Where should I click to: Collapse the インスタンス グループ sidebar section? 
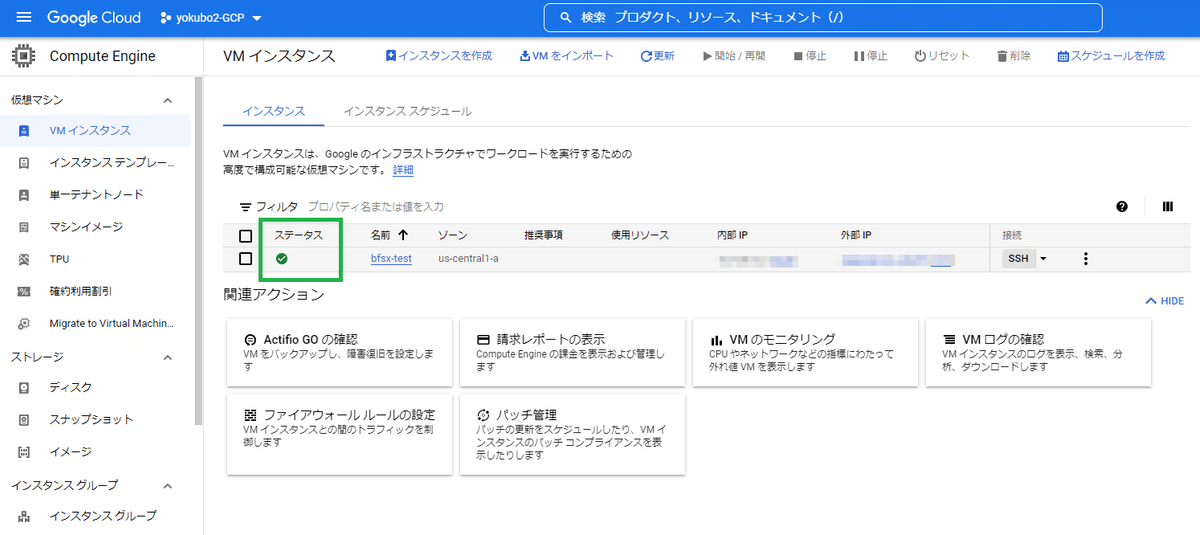[168, 485]
